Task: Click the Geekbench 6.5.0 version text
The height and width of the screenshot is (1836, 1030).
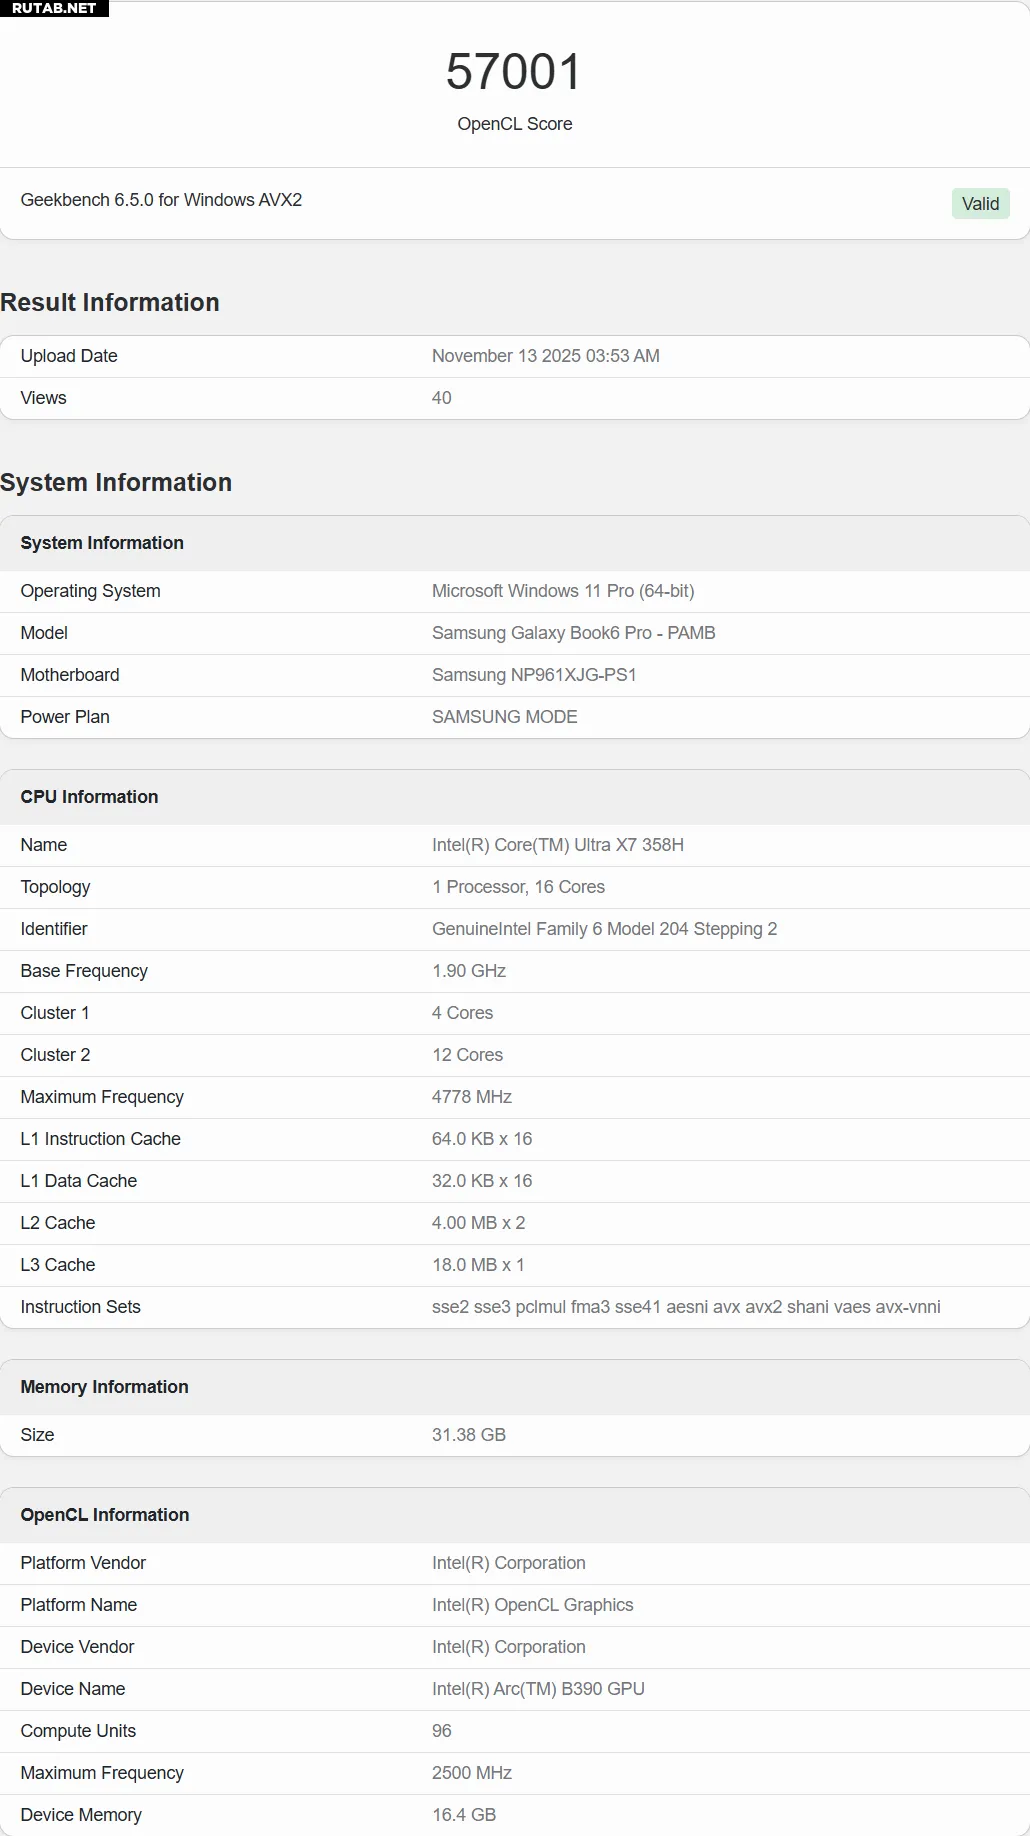Action: (161, 200)
